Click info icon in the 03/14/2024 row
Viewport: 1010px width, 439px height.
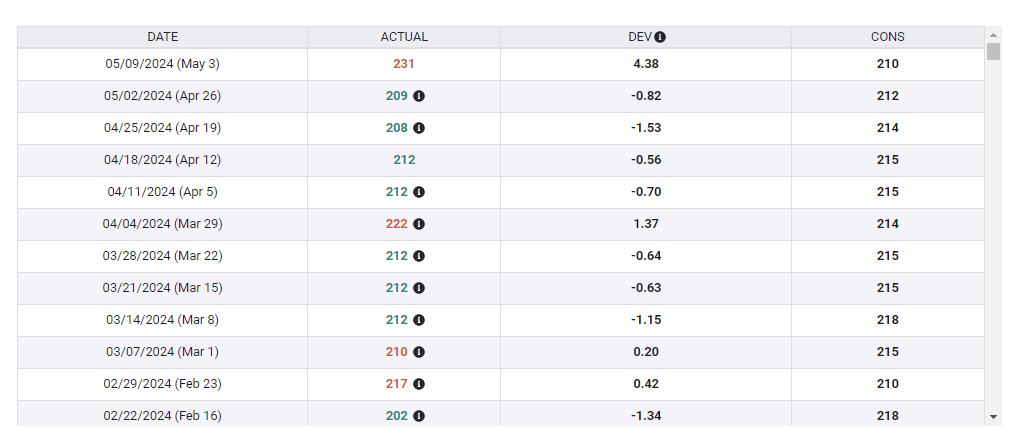click(x=419, y=320)
